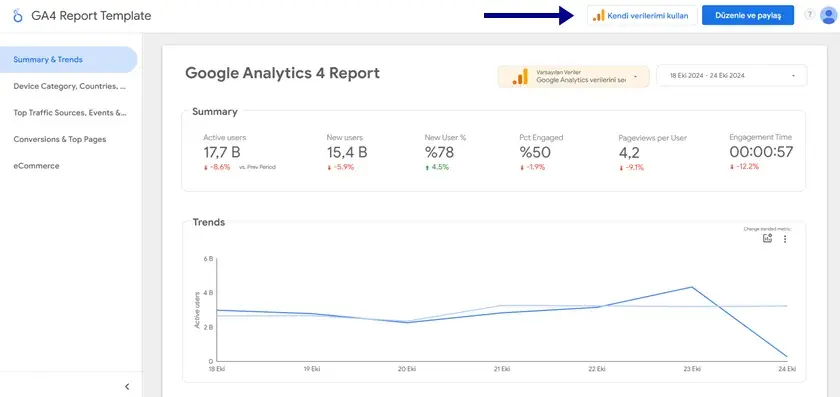Screen dimensions: 840x397
Task: Click the 20 Eki axis label
Action: coord(407,369)
